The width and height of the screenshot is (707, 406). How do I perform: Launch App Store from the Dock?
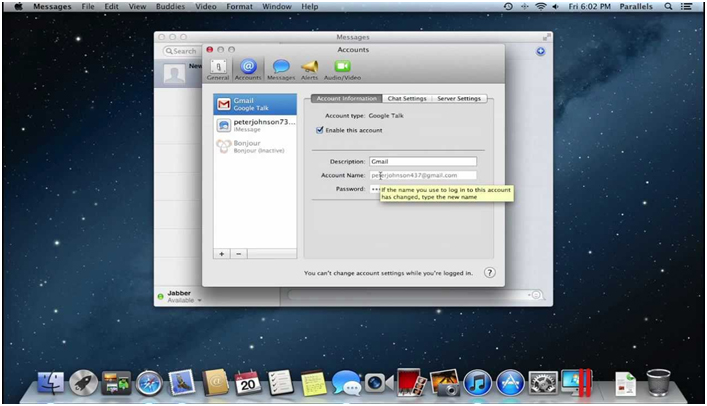pyautogui.click(x=510, y=383)
